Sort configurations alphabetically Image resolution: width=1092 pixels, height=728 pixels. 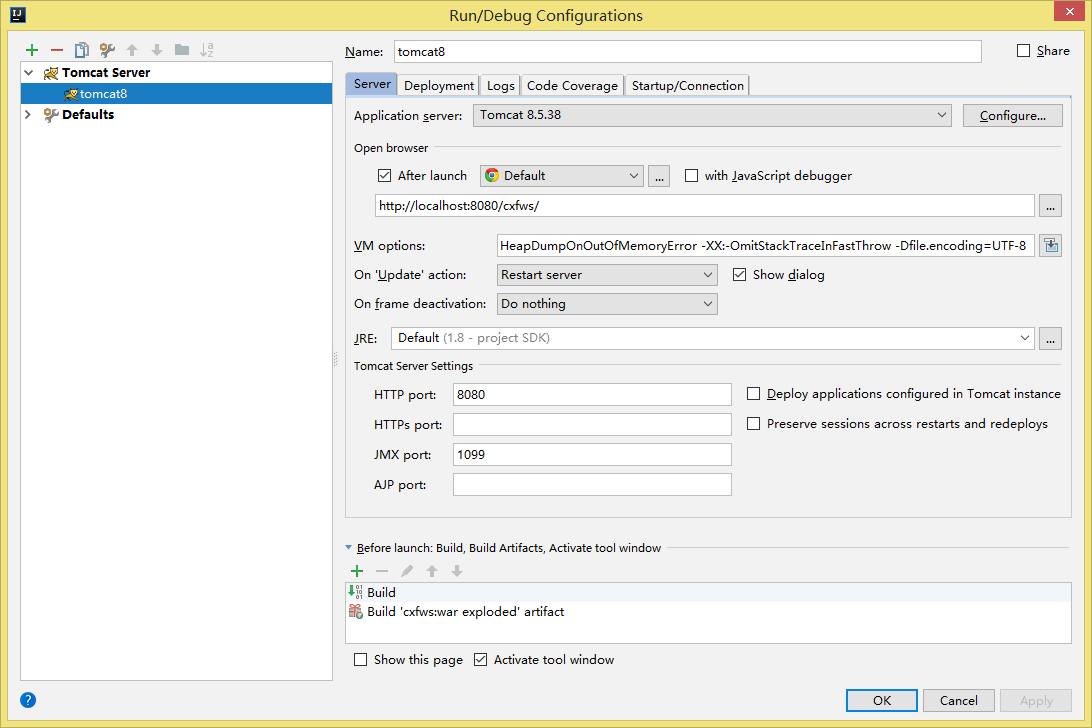pos(207,50)
